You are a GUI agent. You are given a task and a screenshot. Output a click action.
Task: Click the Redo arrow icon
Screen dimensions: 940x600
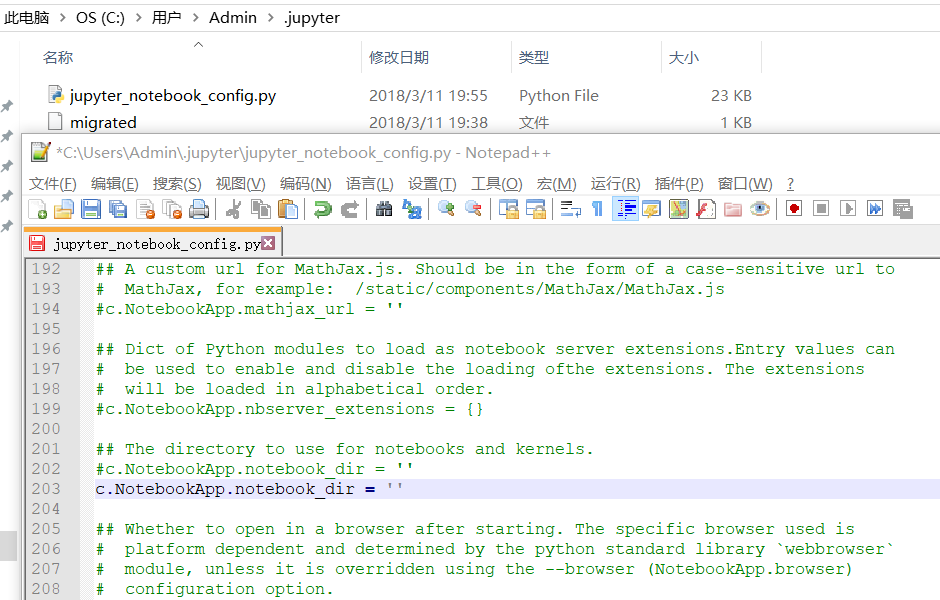(350, 209)
